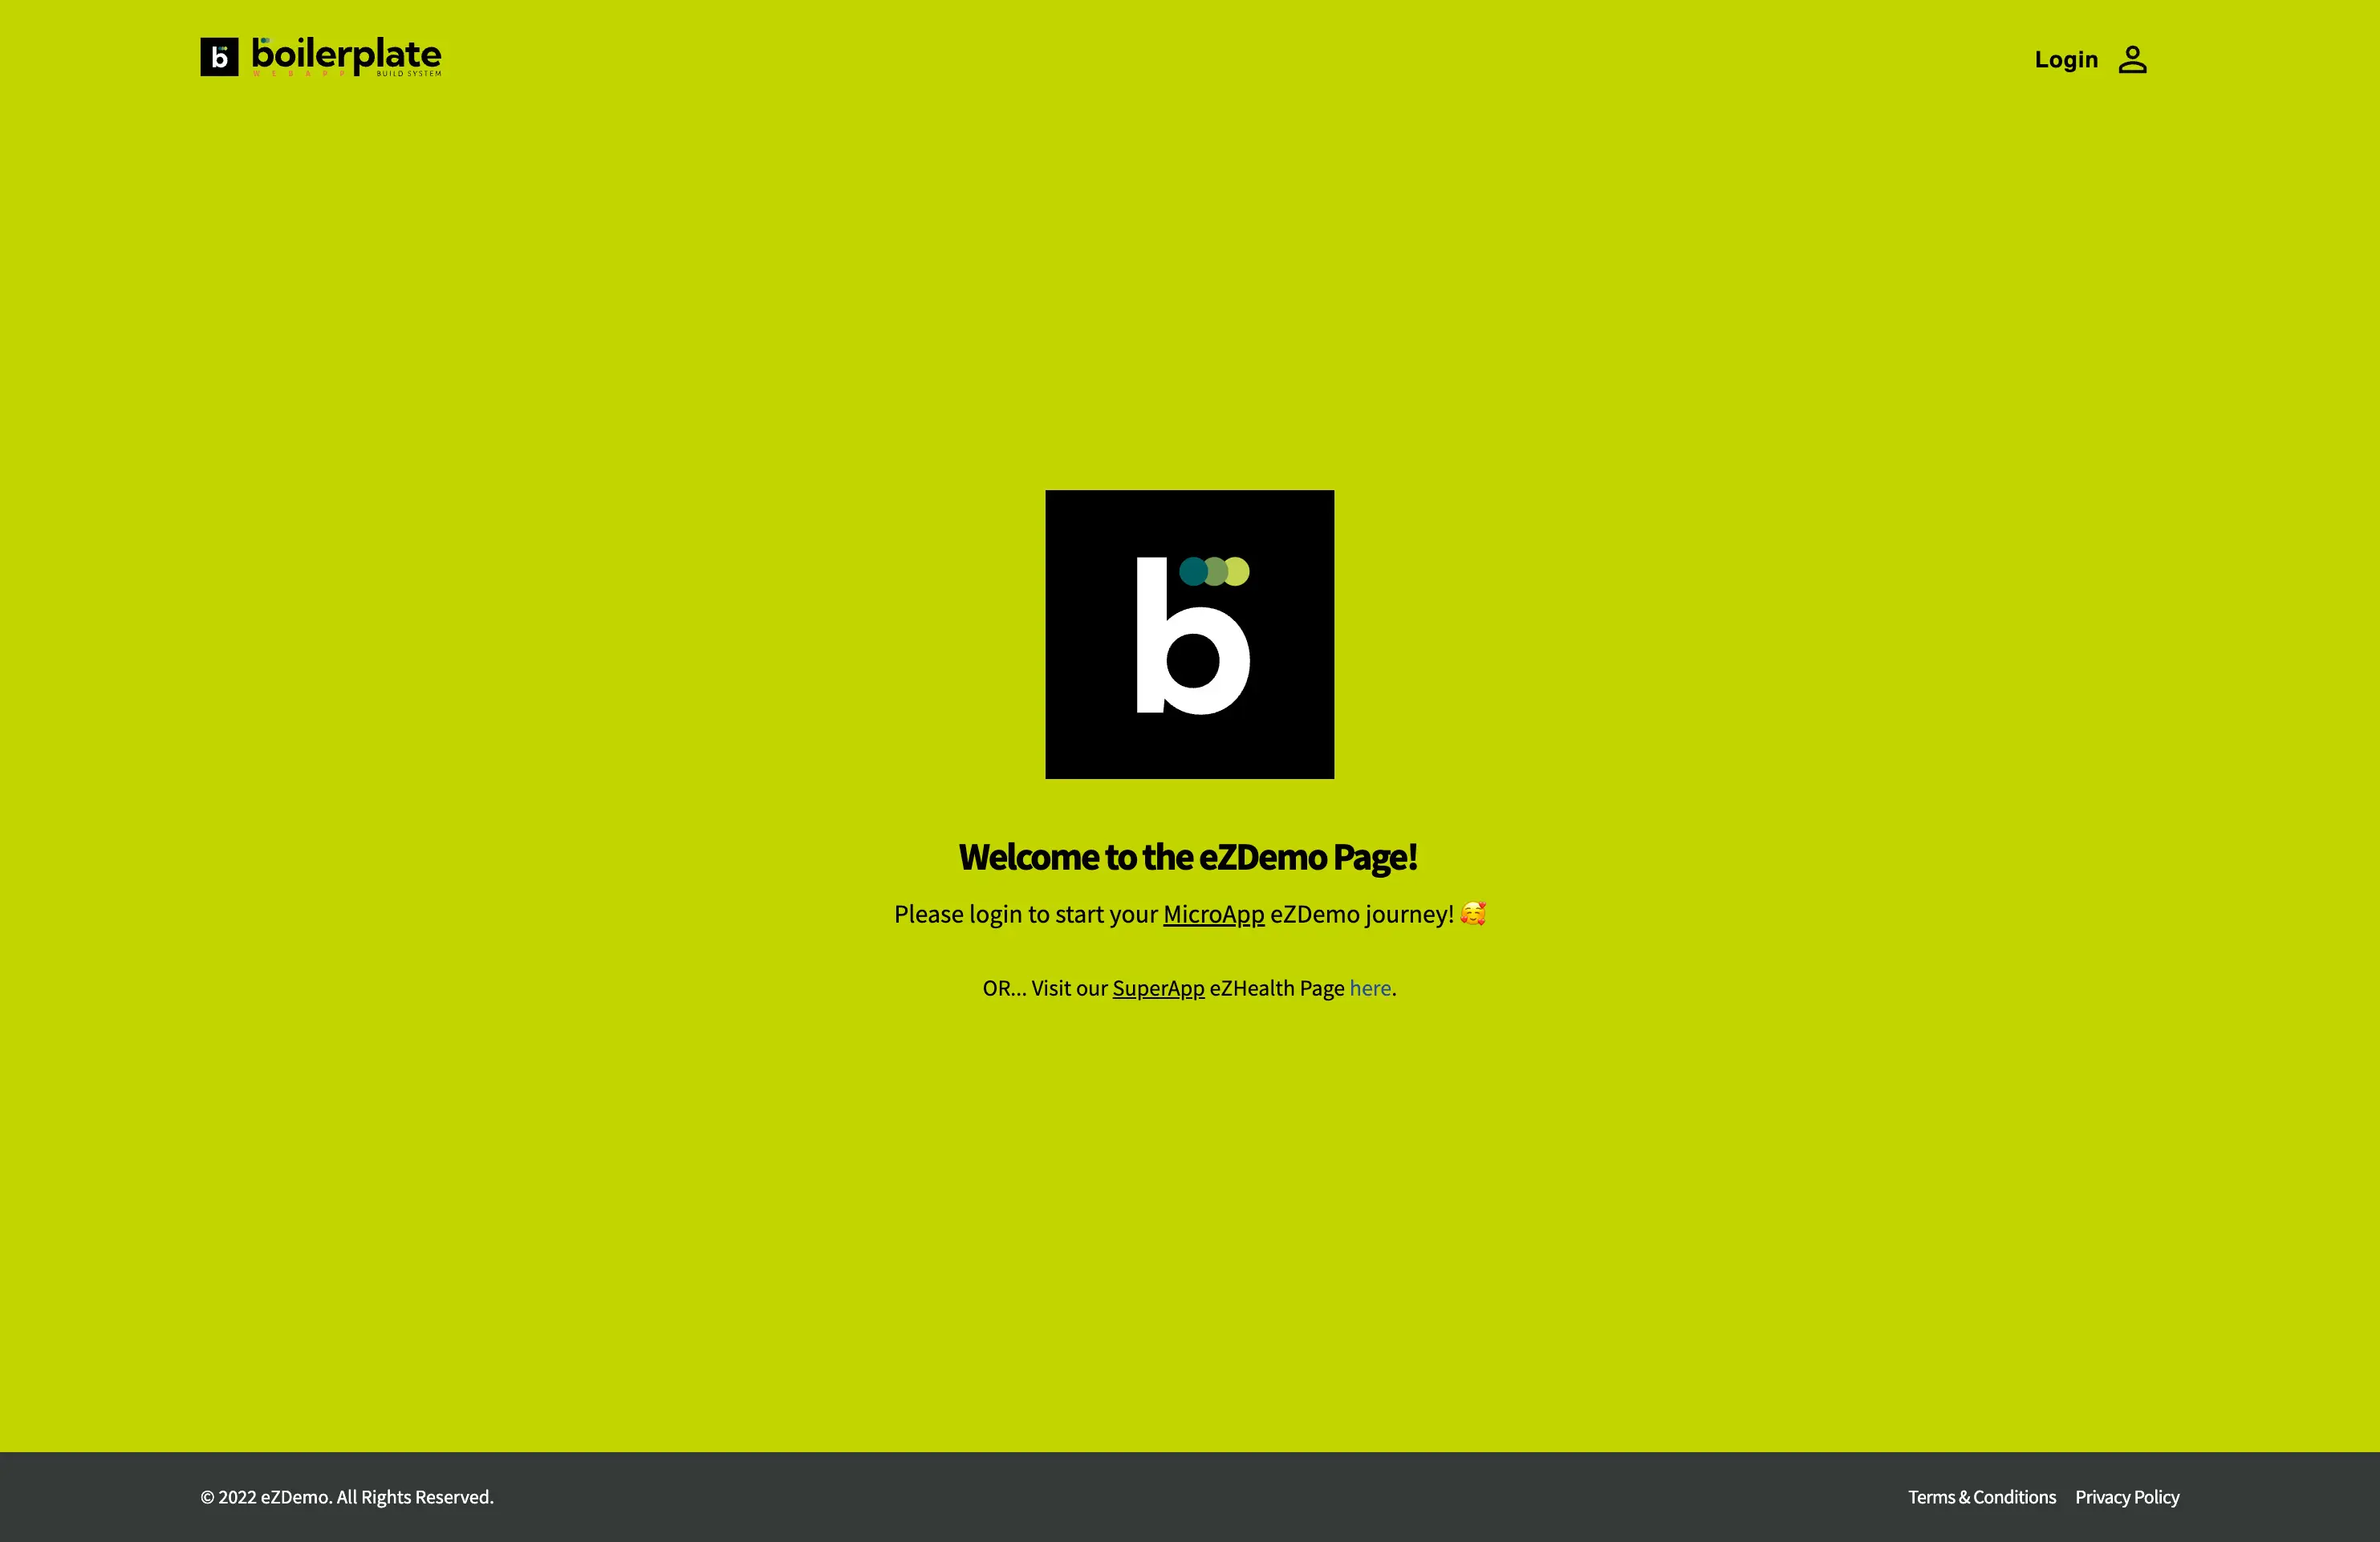The width and height of the screenshot is (2380, 1542).
Task: Open the Terms & Conditions page
Action: pyautogui.click(x=1981, y=1497)
